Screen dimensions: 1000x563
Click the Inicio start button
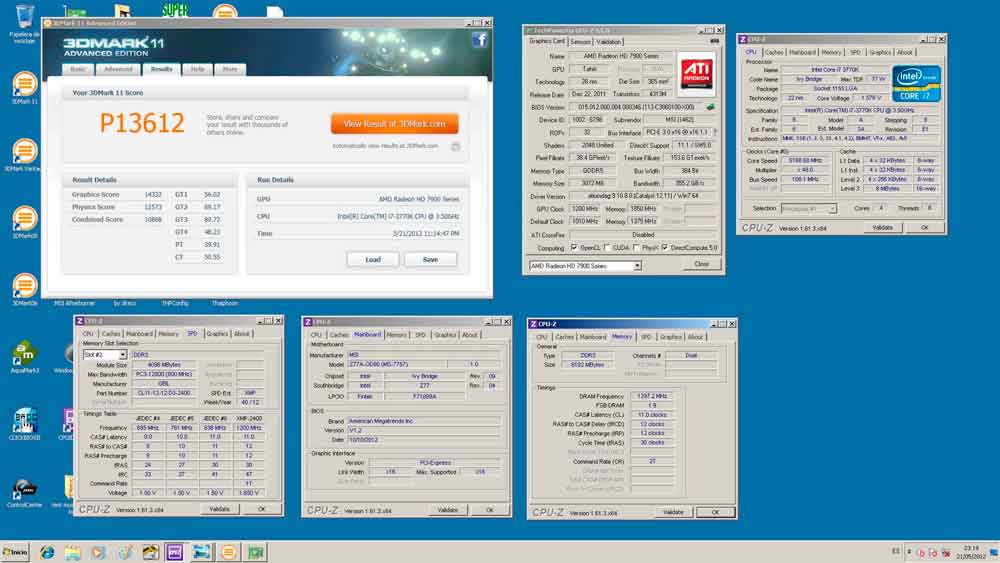tap(15, 552)
